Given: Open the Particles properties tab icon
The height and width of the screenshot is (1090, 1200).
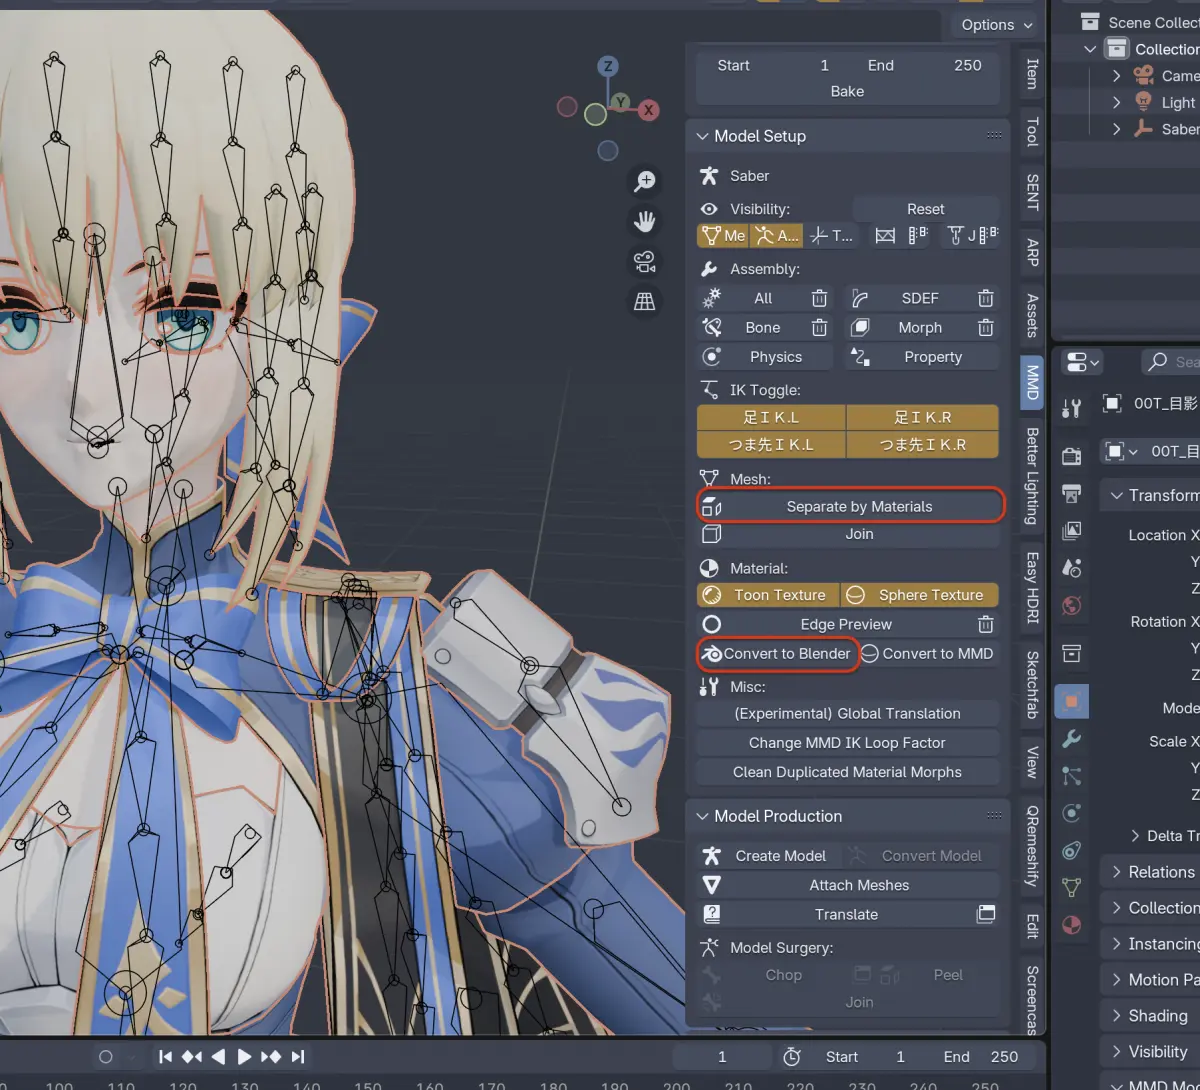Looking at the screenshot, I should (1071, 776).
